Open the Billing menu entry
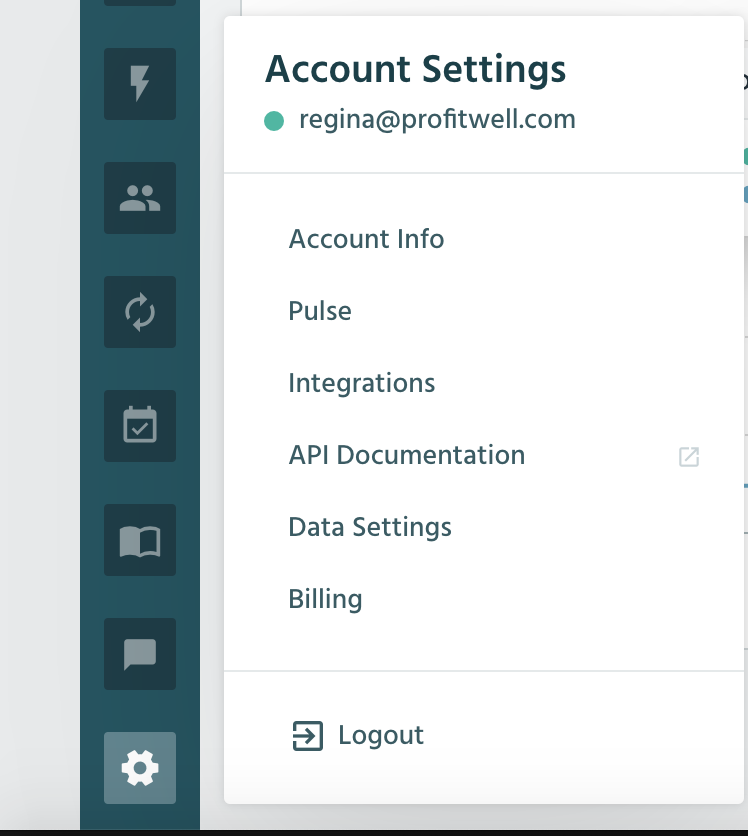Image resolution: width=748 pixels, height=836 pixels. click(325, 599)
